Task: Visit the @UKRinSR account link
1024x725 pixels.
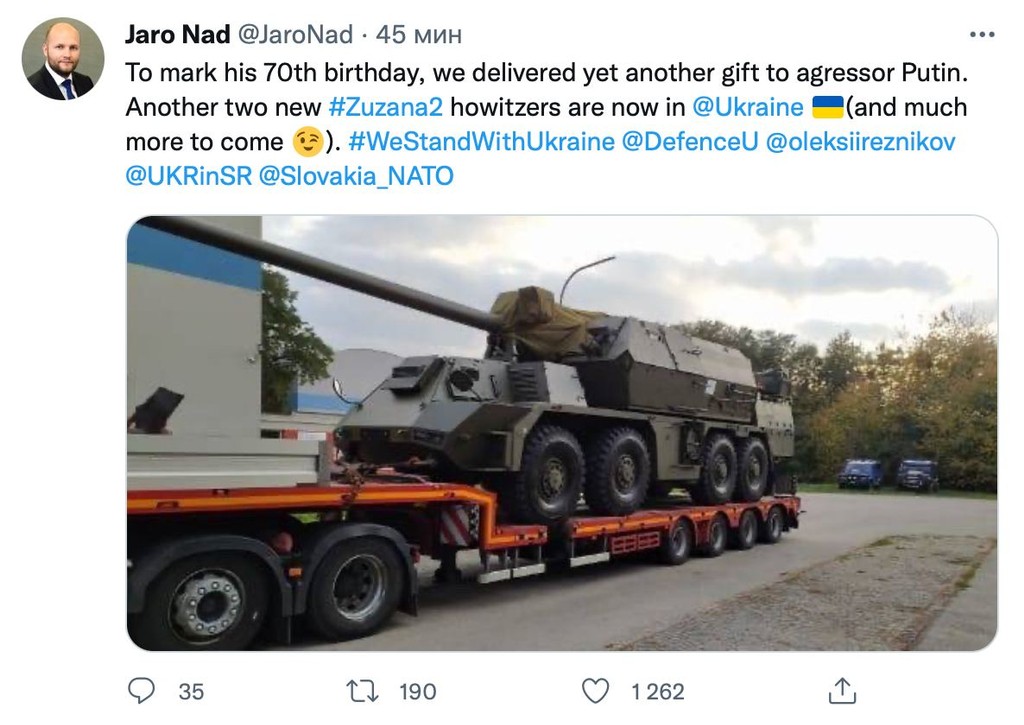Action: [x=188, y=176]
